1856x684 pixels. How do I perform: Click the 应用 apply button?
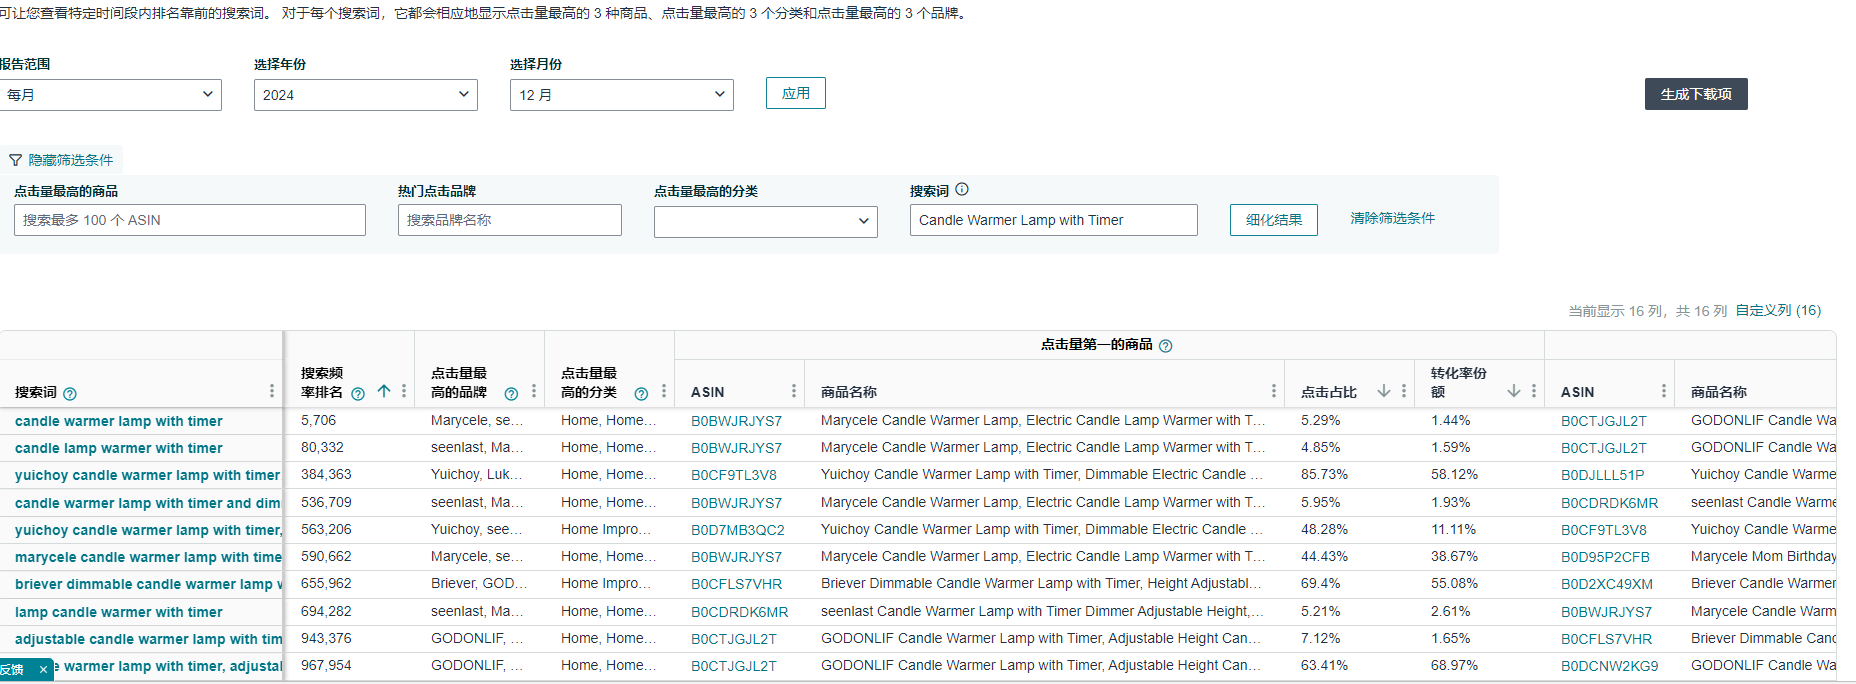click(795, 93)
